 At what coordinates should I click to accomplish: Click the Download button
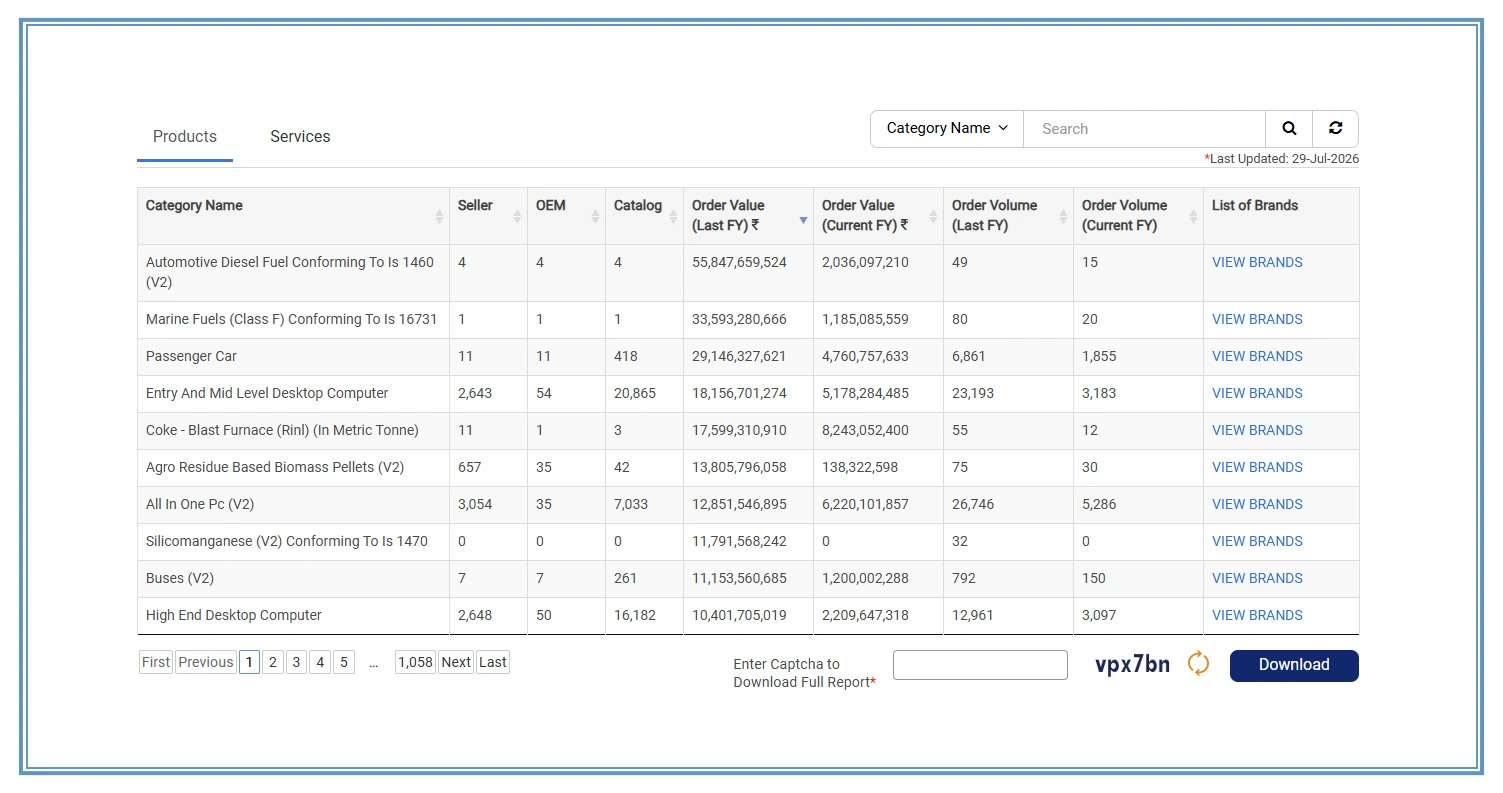tap(1294, 665)
